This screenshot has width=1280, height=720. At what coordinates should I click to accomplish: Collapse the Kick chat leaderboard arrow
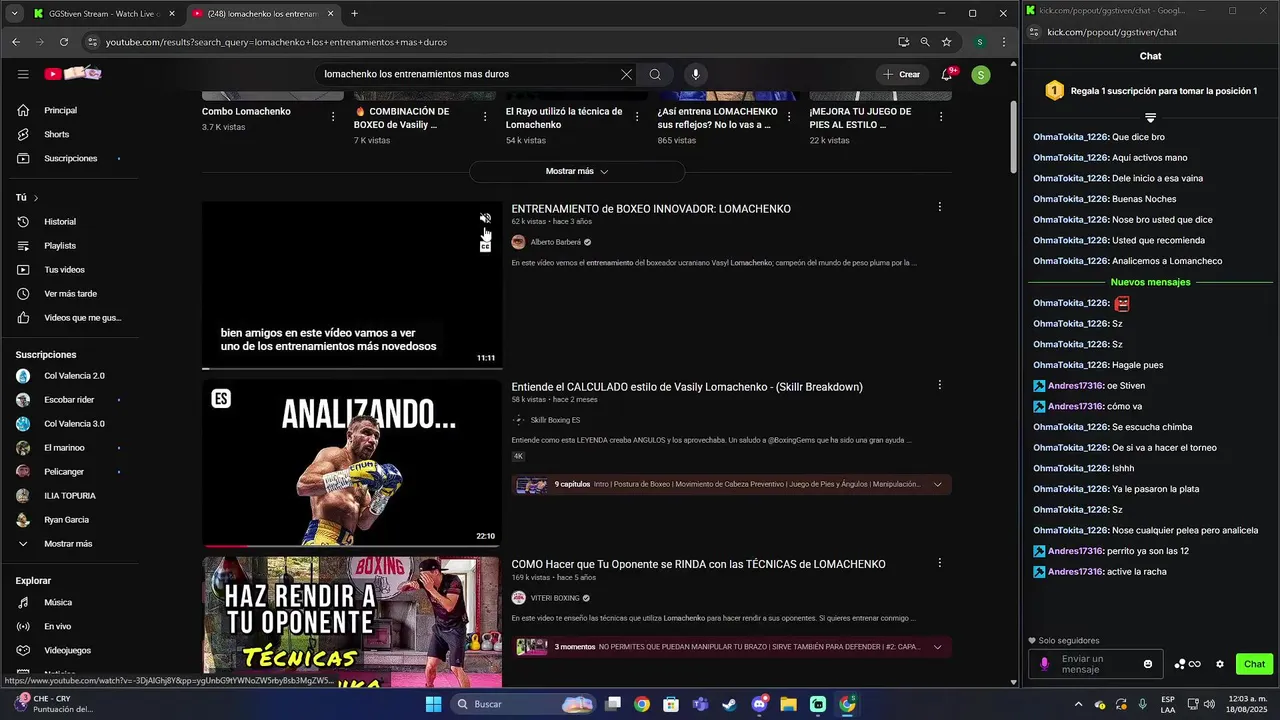pos(1150,117)
